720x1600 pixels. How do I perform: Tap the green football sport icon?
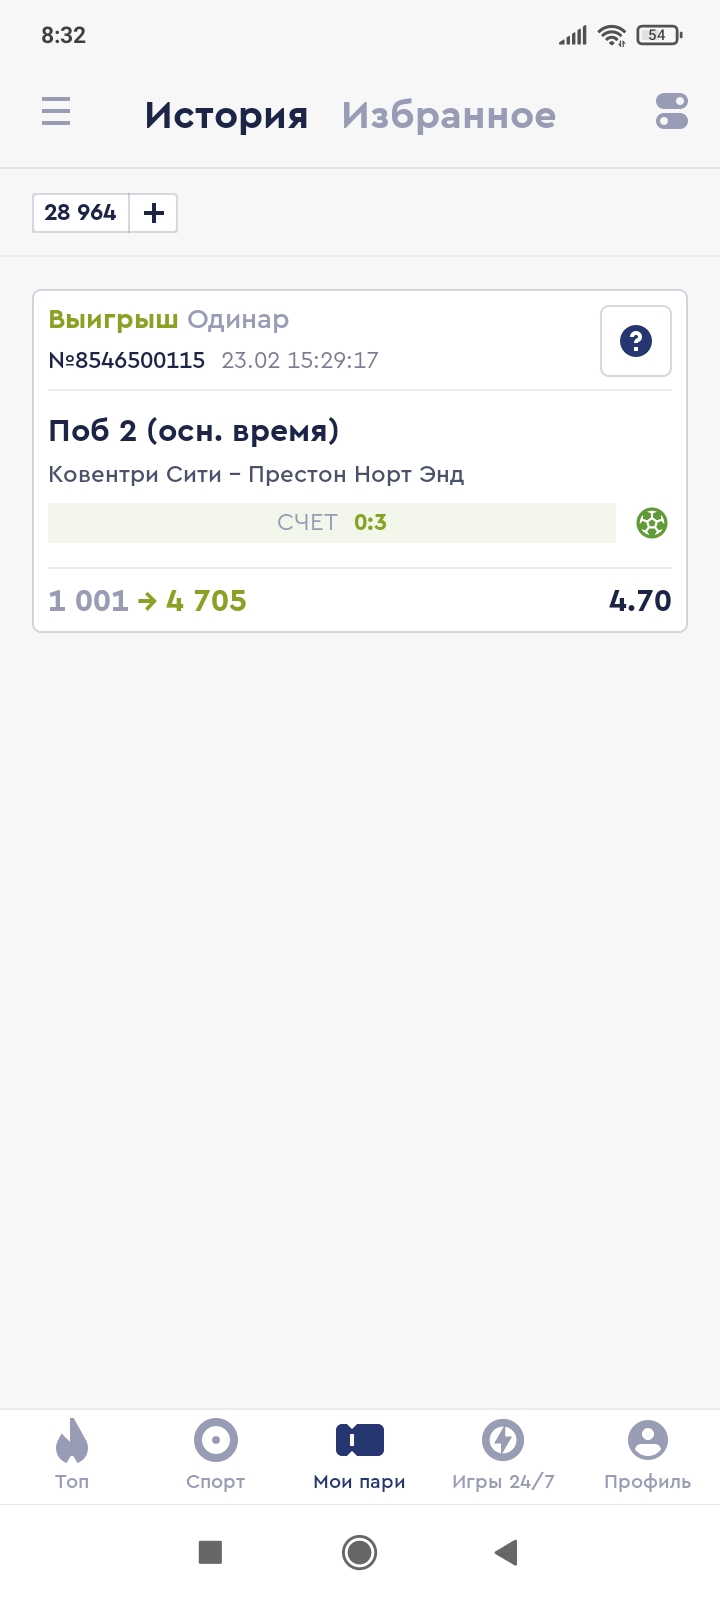[652, 523]
